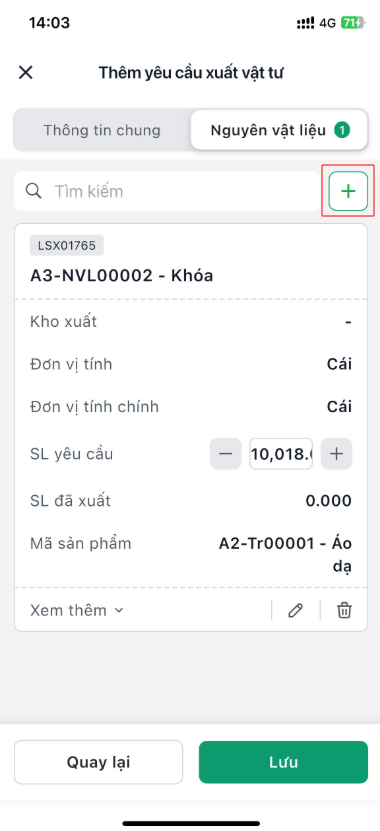Save the request with Lưu button
Screen dimensions: 380x831
tap(283, 762)
